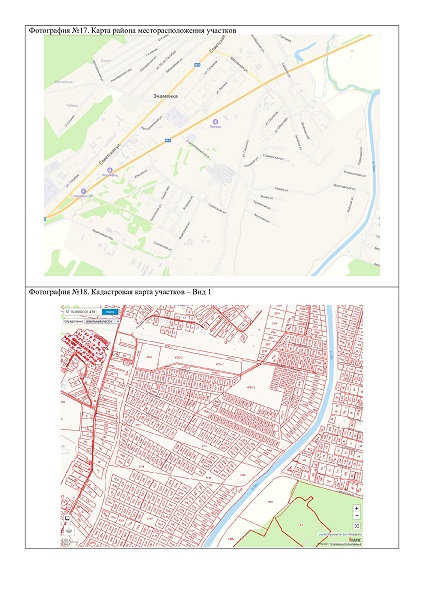Image resolution: width=424 pixels, height=600 pixels.
Task: Open the map layers icon
Action: tap(69, 530)
